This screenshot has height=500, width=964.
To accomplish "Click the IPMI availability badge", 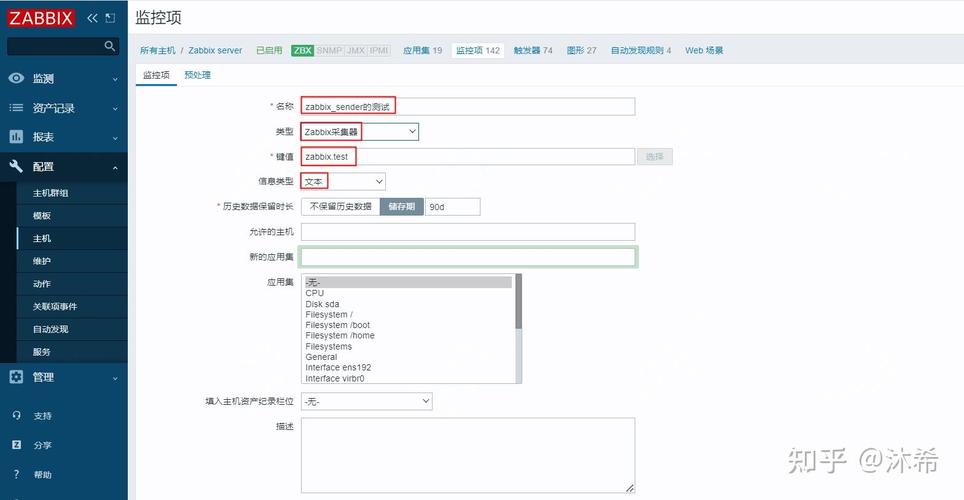I will point(379,50).
